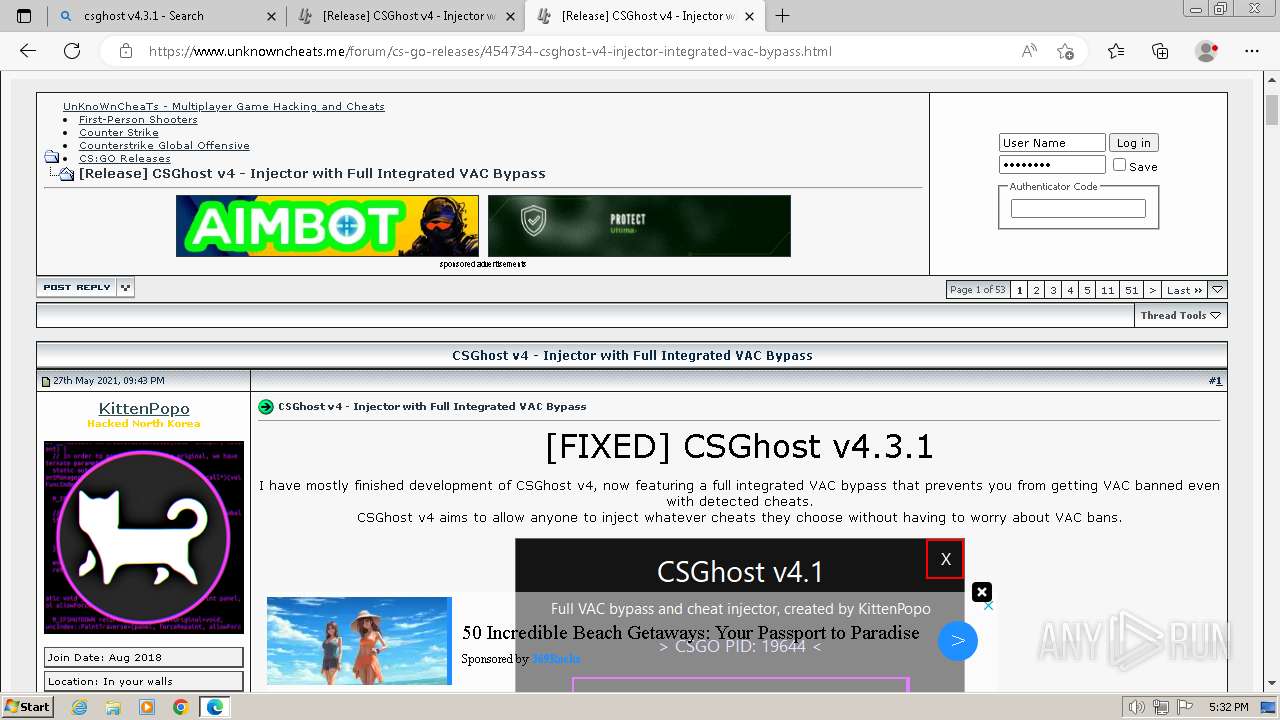Open the browser profile menu
Image resolution: width=1280 pixels, height=720 pixels.
click(1207, 51)
